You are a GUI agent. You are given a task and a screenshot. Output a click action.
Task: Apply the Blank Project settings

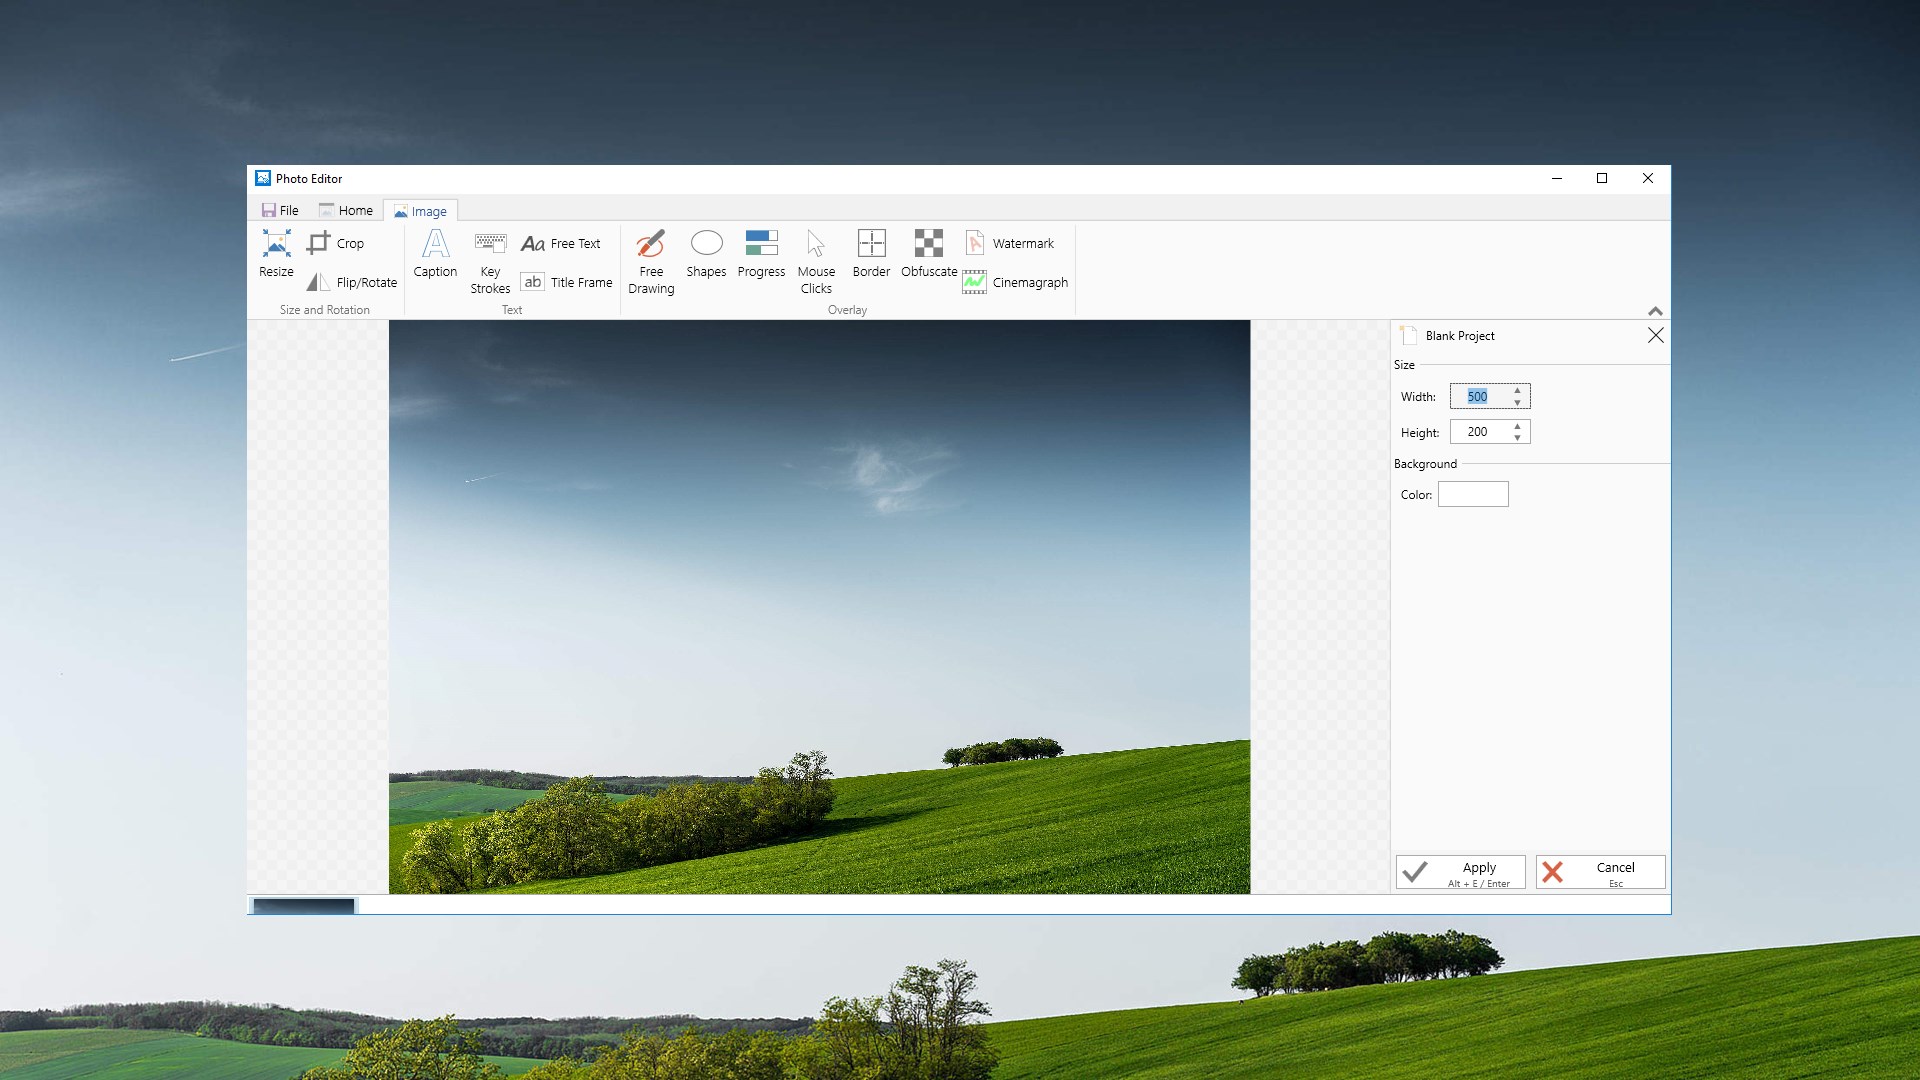(x=1459, y=871)
